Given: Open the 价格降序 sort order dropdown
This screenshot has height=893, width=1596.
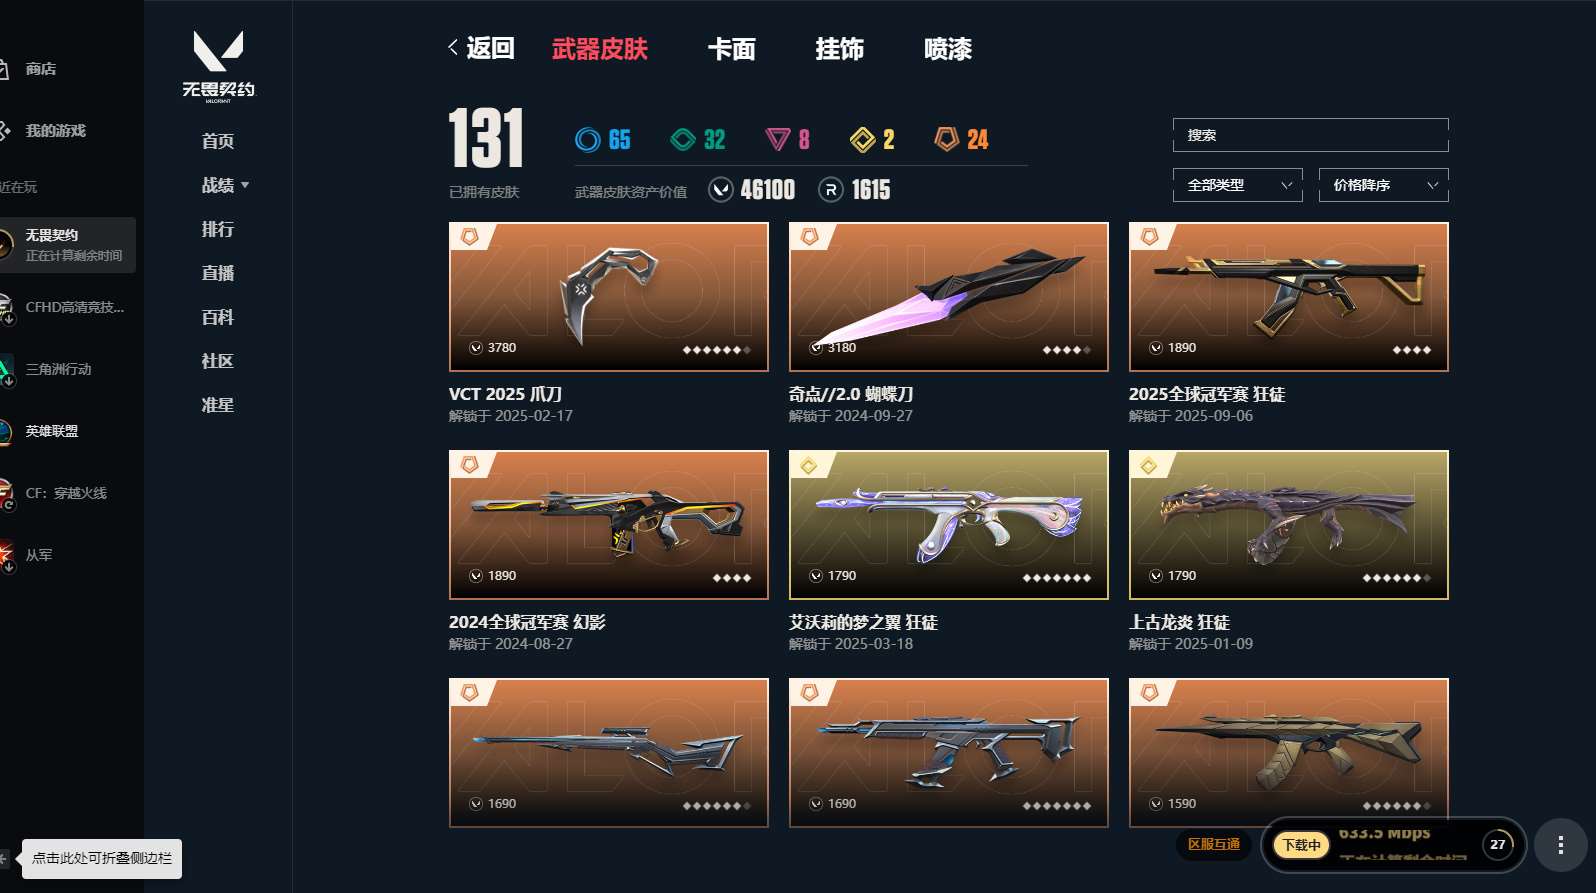Looking at the screenshot, I should (x=1384, y=185).
